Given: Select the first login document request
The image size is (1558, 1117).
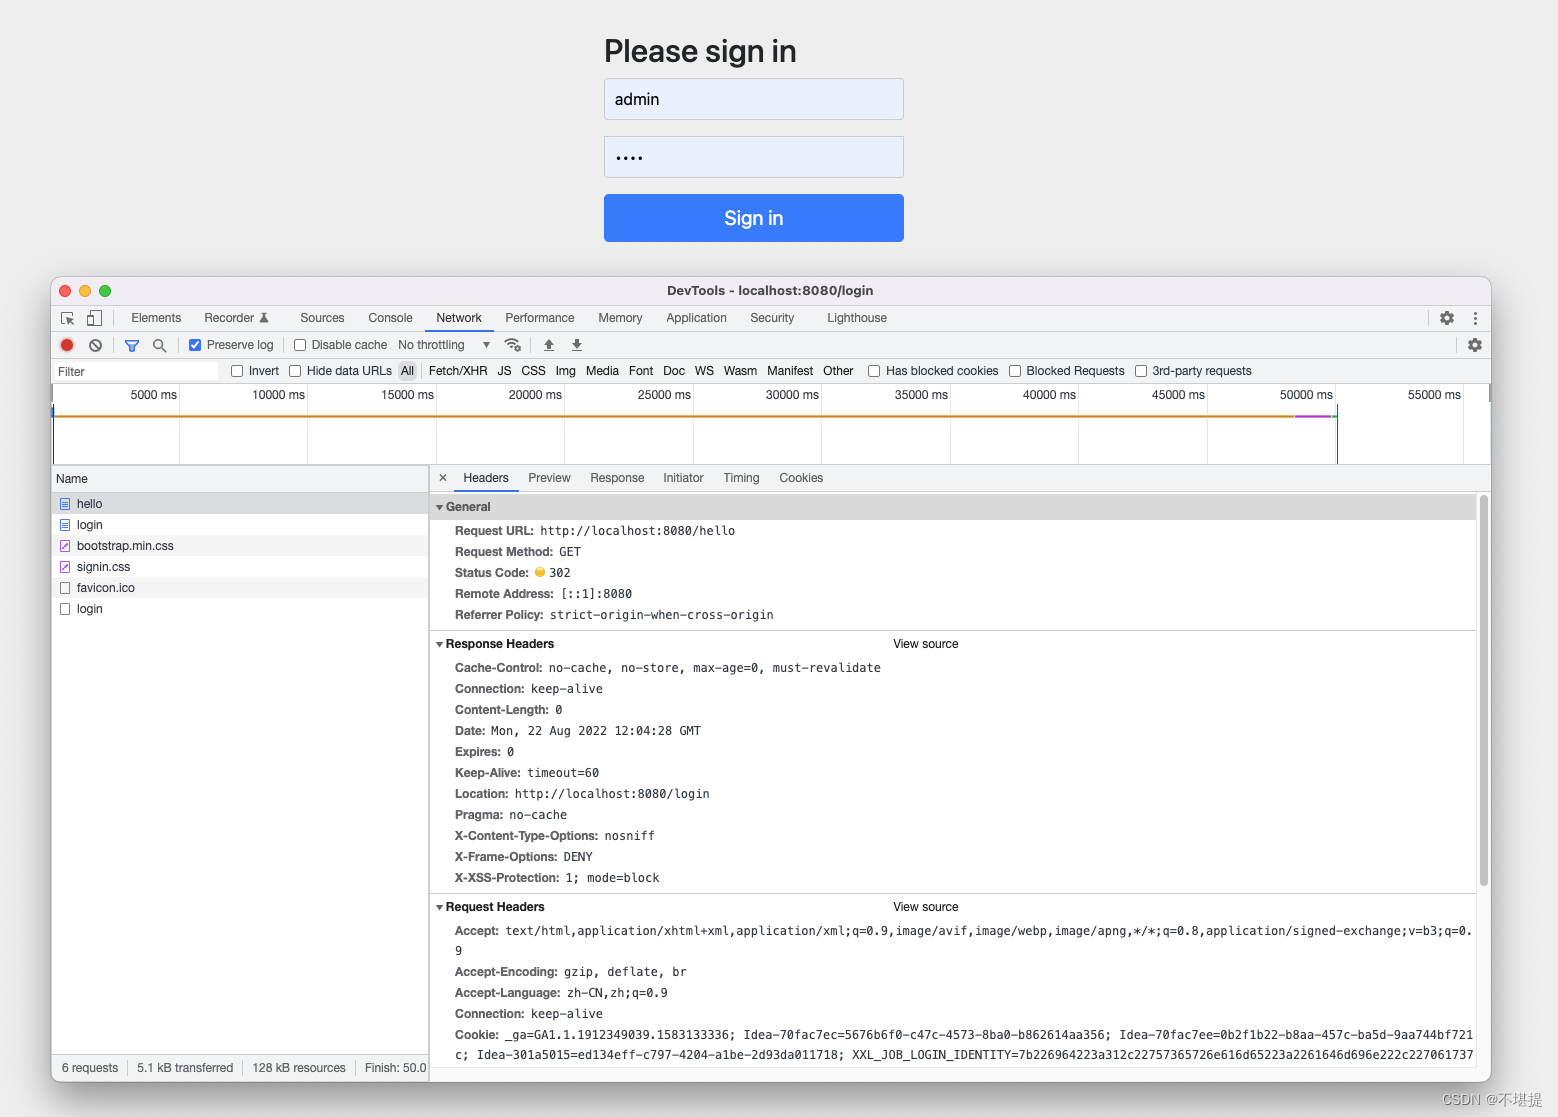Looking at the screenshot, I should 240,525.
